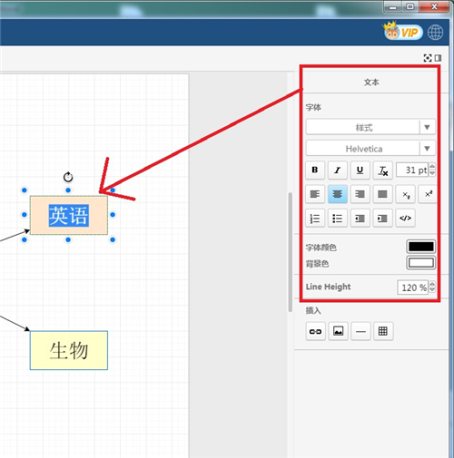This screenshot has height=458, width=454.
Task: Click the VIP badge button
Action: pos(403,32)
